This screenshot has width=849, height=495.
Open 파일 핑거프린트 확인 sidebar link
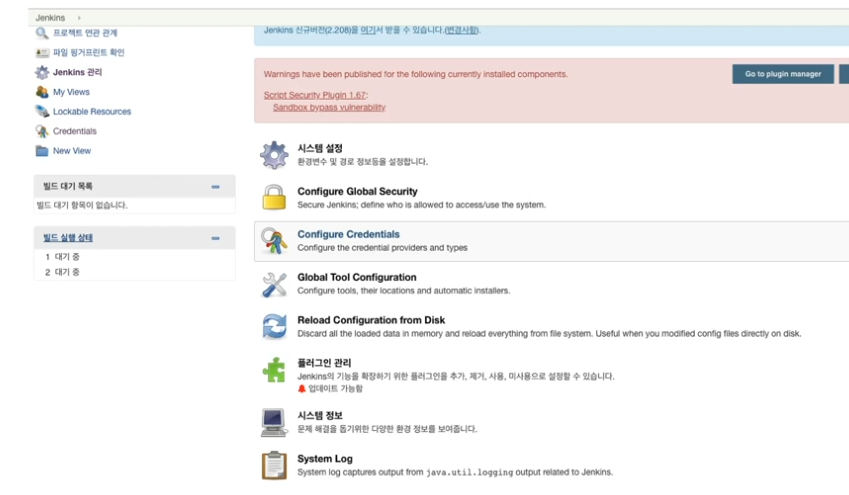[89, 53]
